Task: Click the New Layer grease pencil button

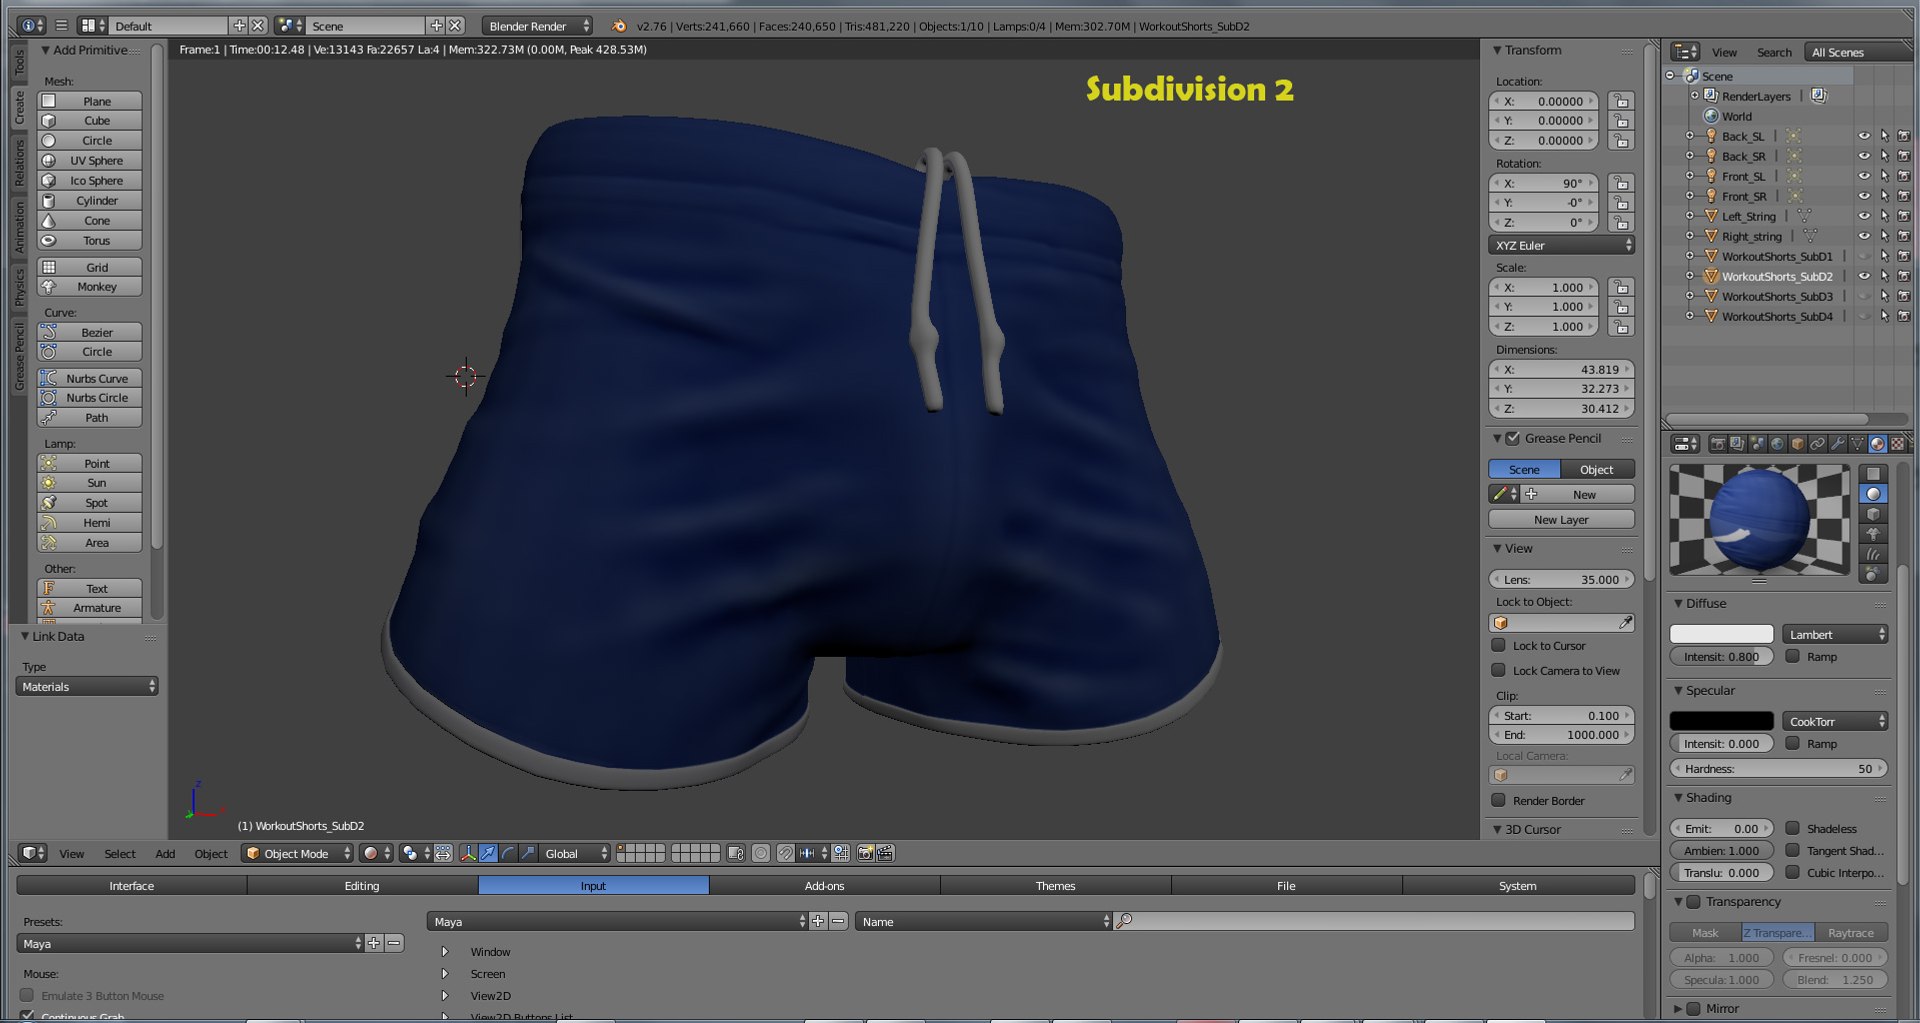Action: [x=1561, y=519]
